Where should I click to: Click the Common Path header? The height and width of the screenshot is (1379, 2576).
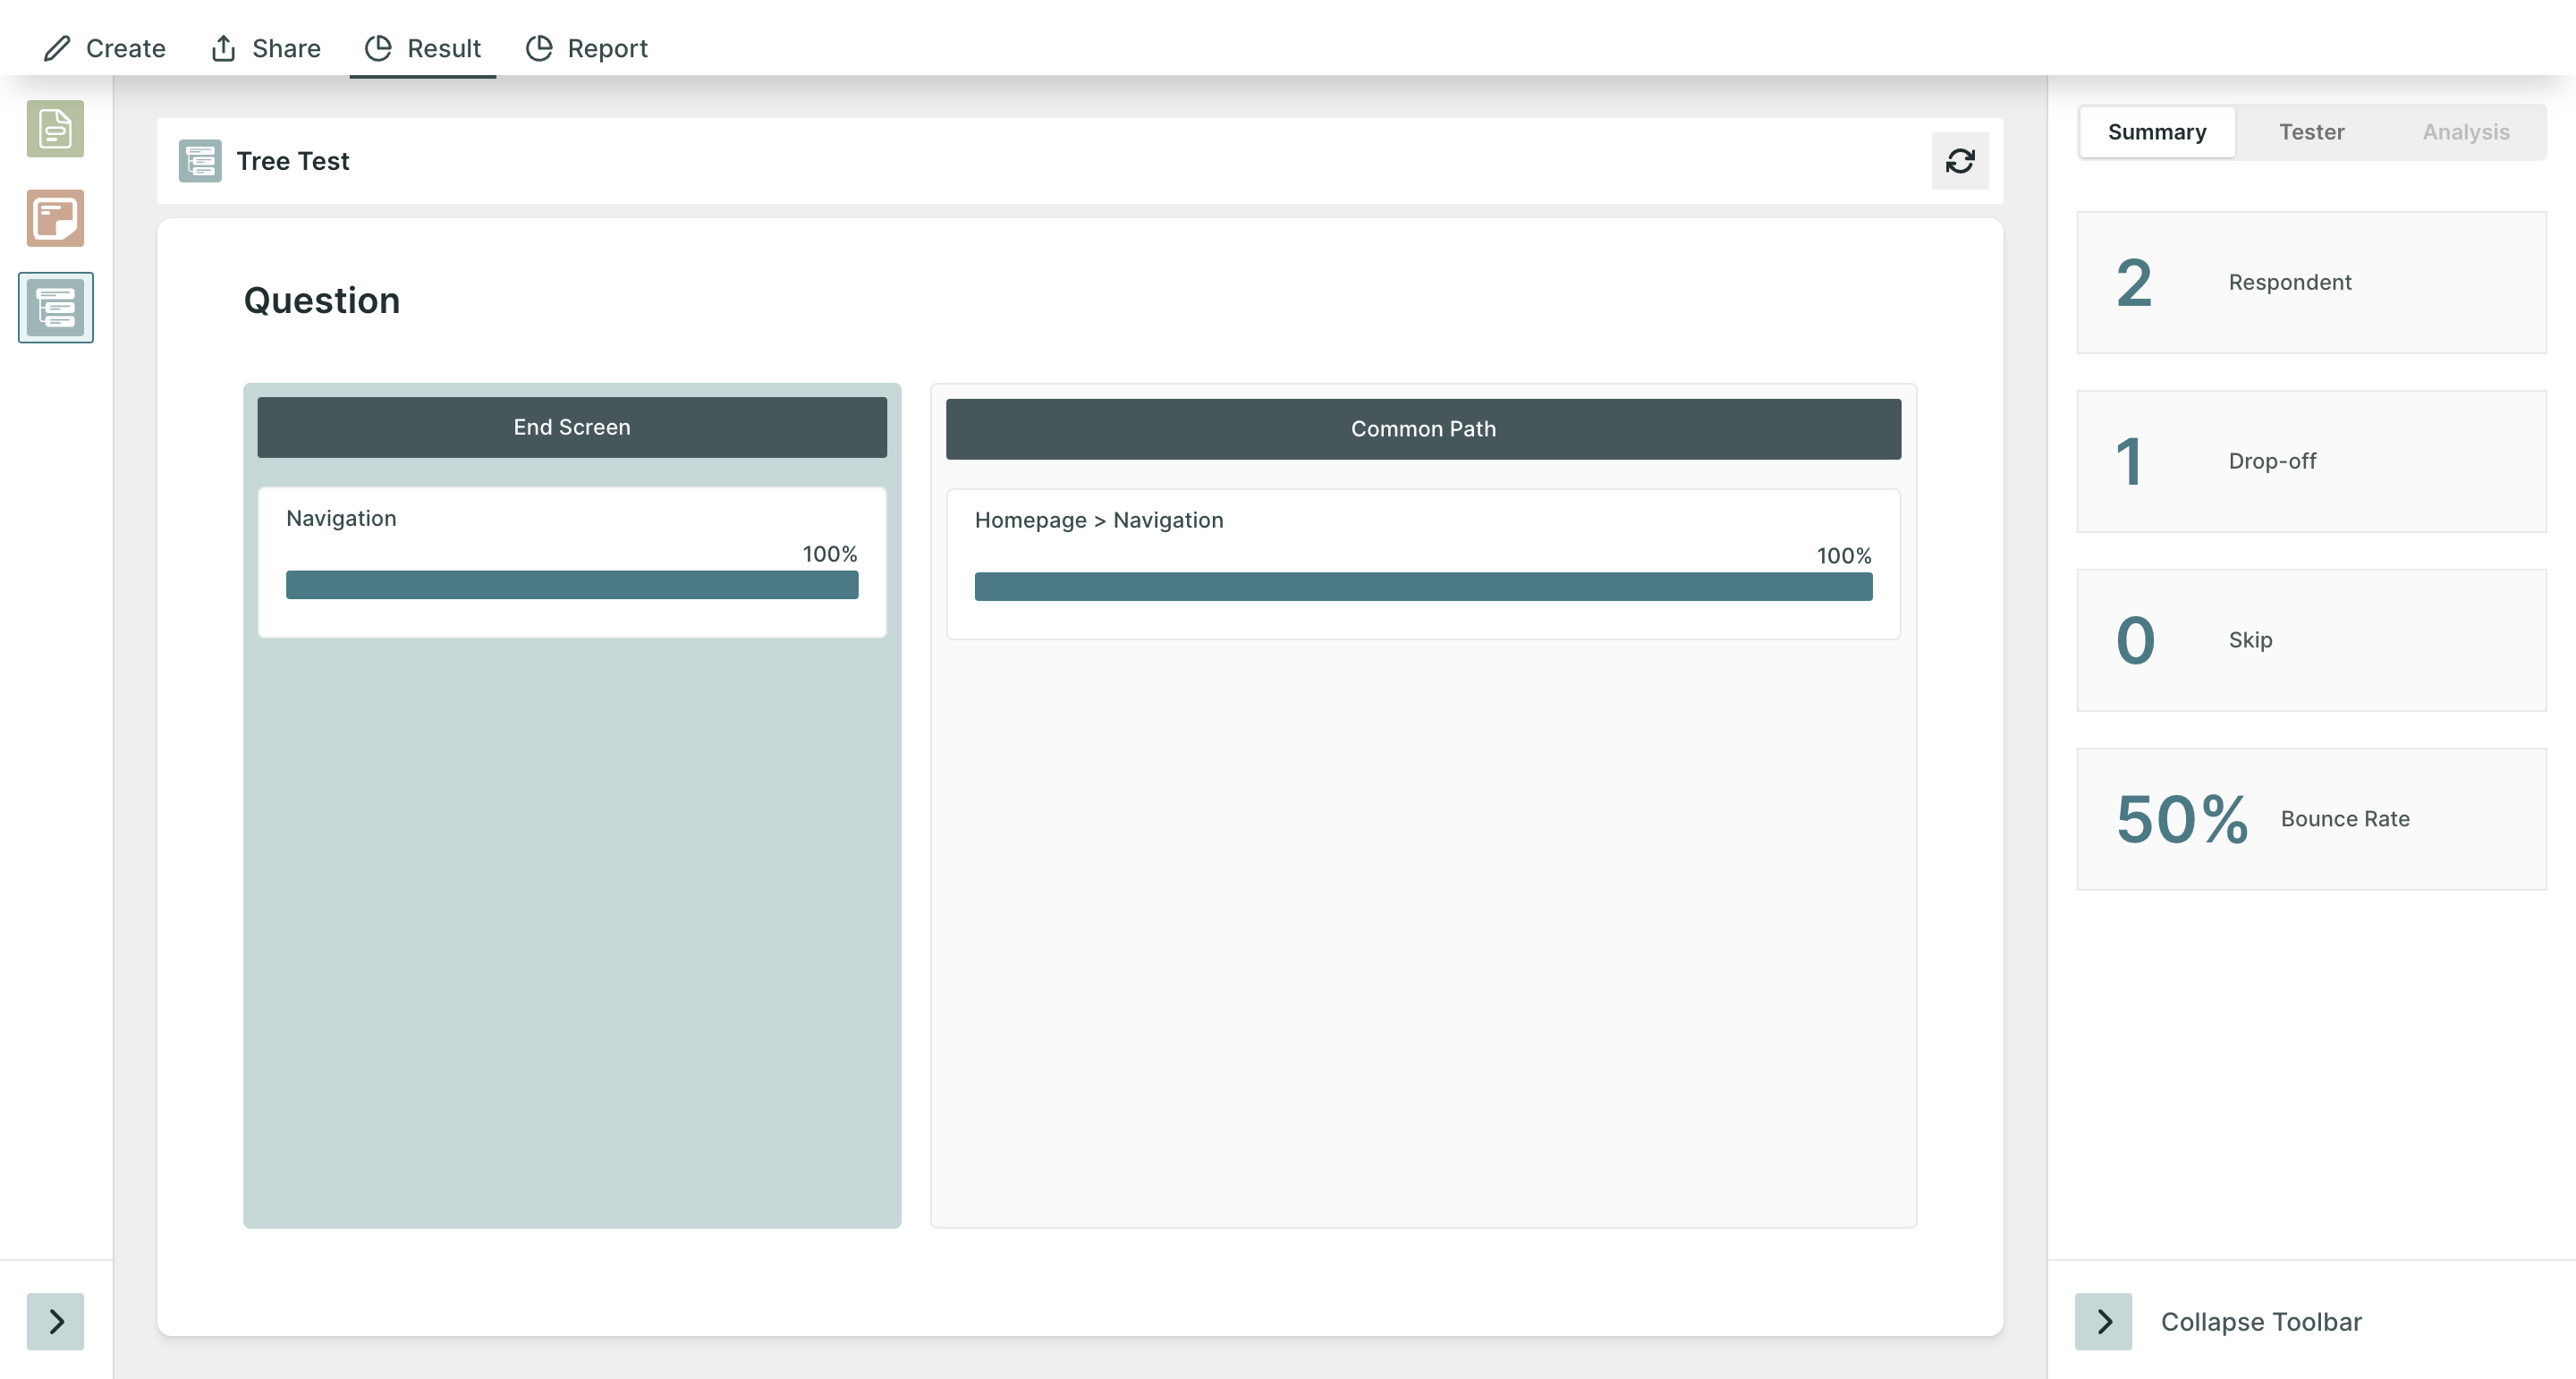pyautogui.click(x=1423, y=429)
